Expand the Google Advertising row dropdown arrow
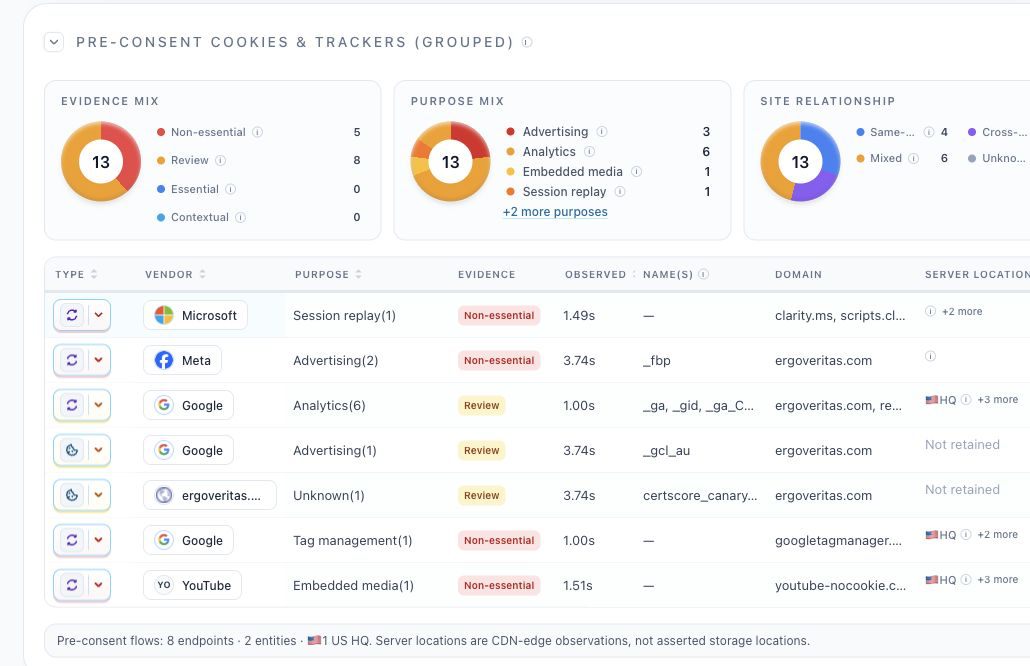Viewport: 1030px width, 666px height. pos(99,450)
